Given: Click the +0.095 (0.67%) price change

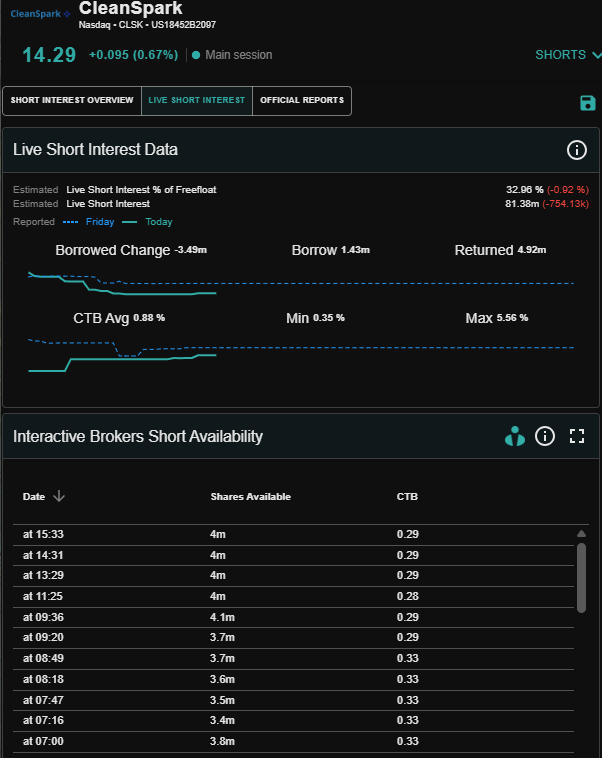Looking at the screenshot, I should pos(133,55).
